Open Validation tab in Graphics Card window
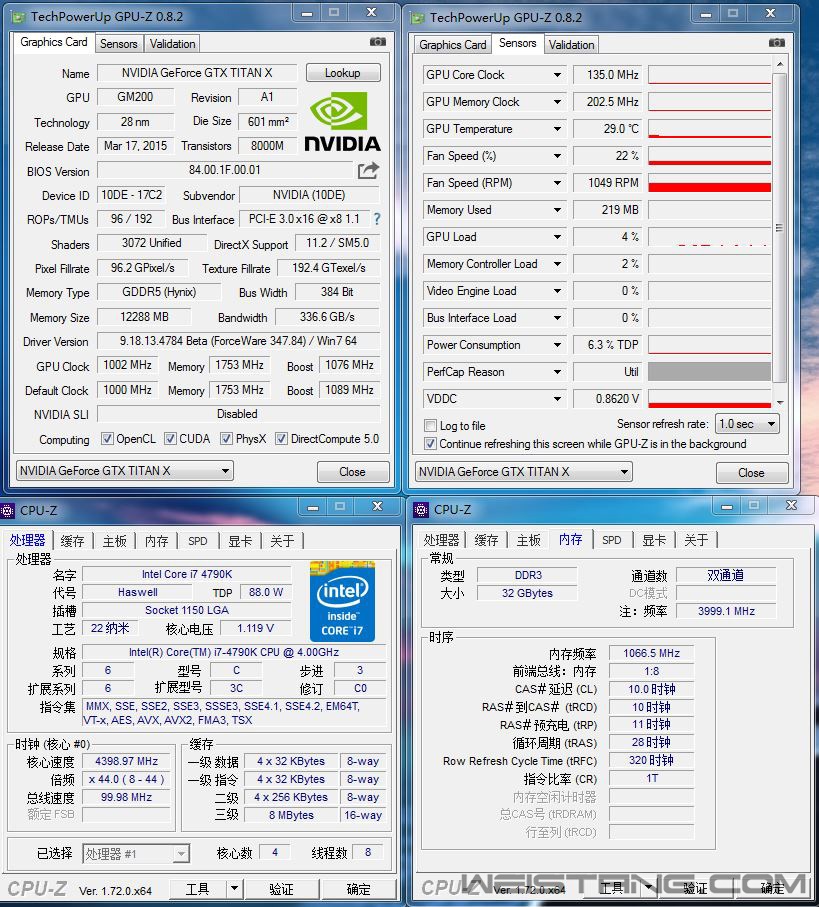The image size is (819, 907). click(x=172, y=44)
